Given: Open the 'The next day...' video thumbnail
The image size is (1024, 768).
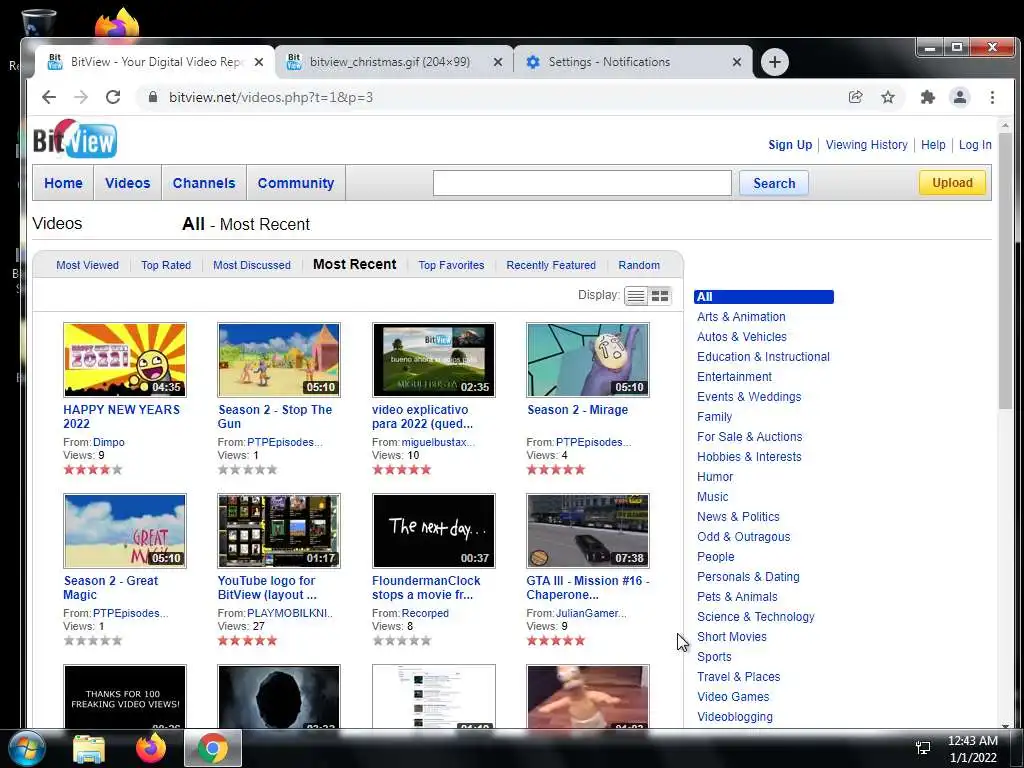Looking at the screenshot, I should click(434, 531).
